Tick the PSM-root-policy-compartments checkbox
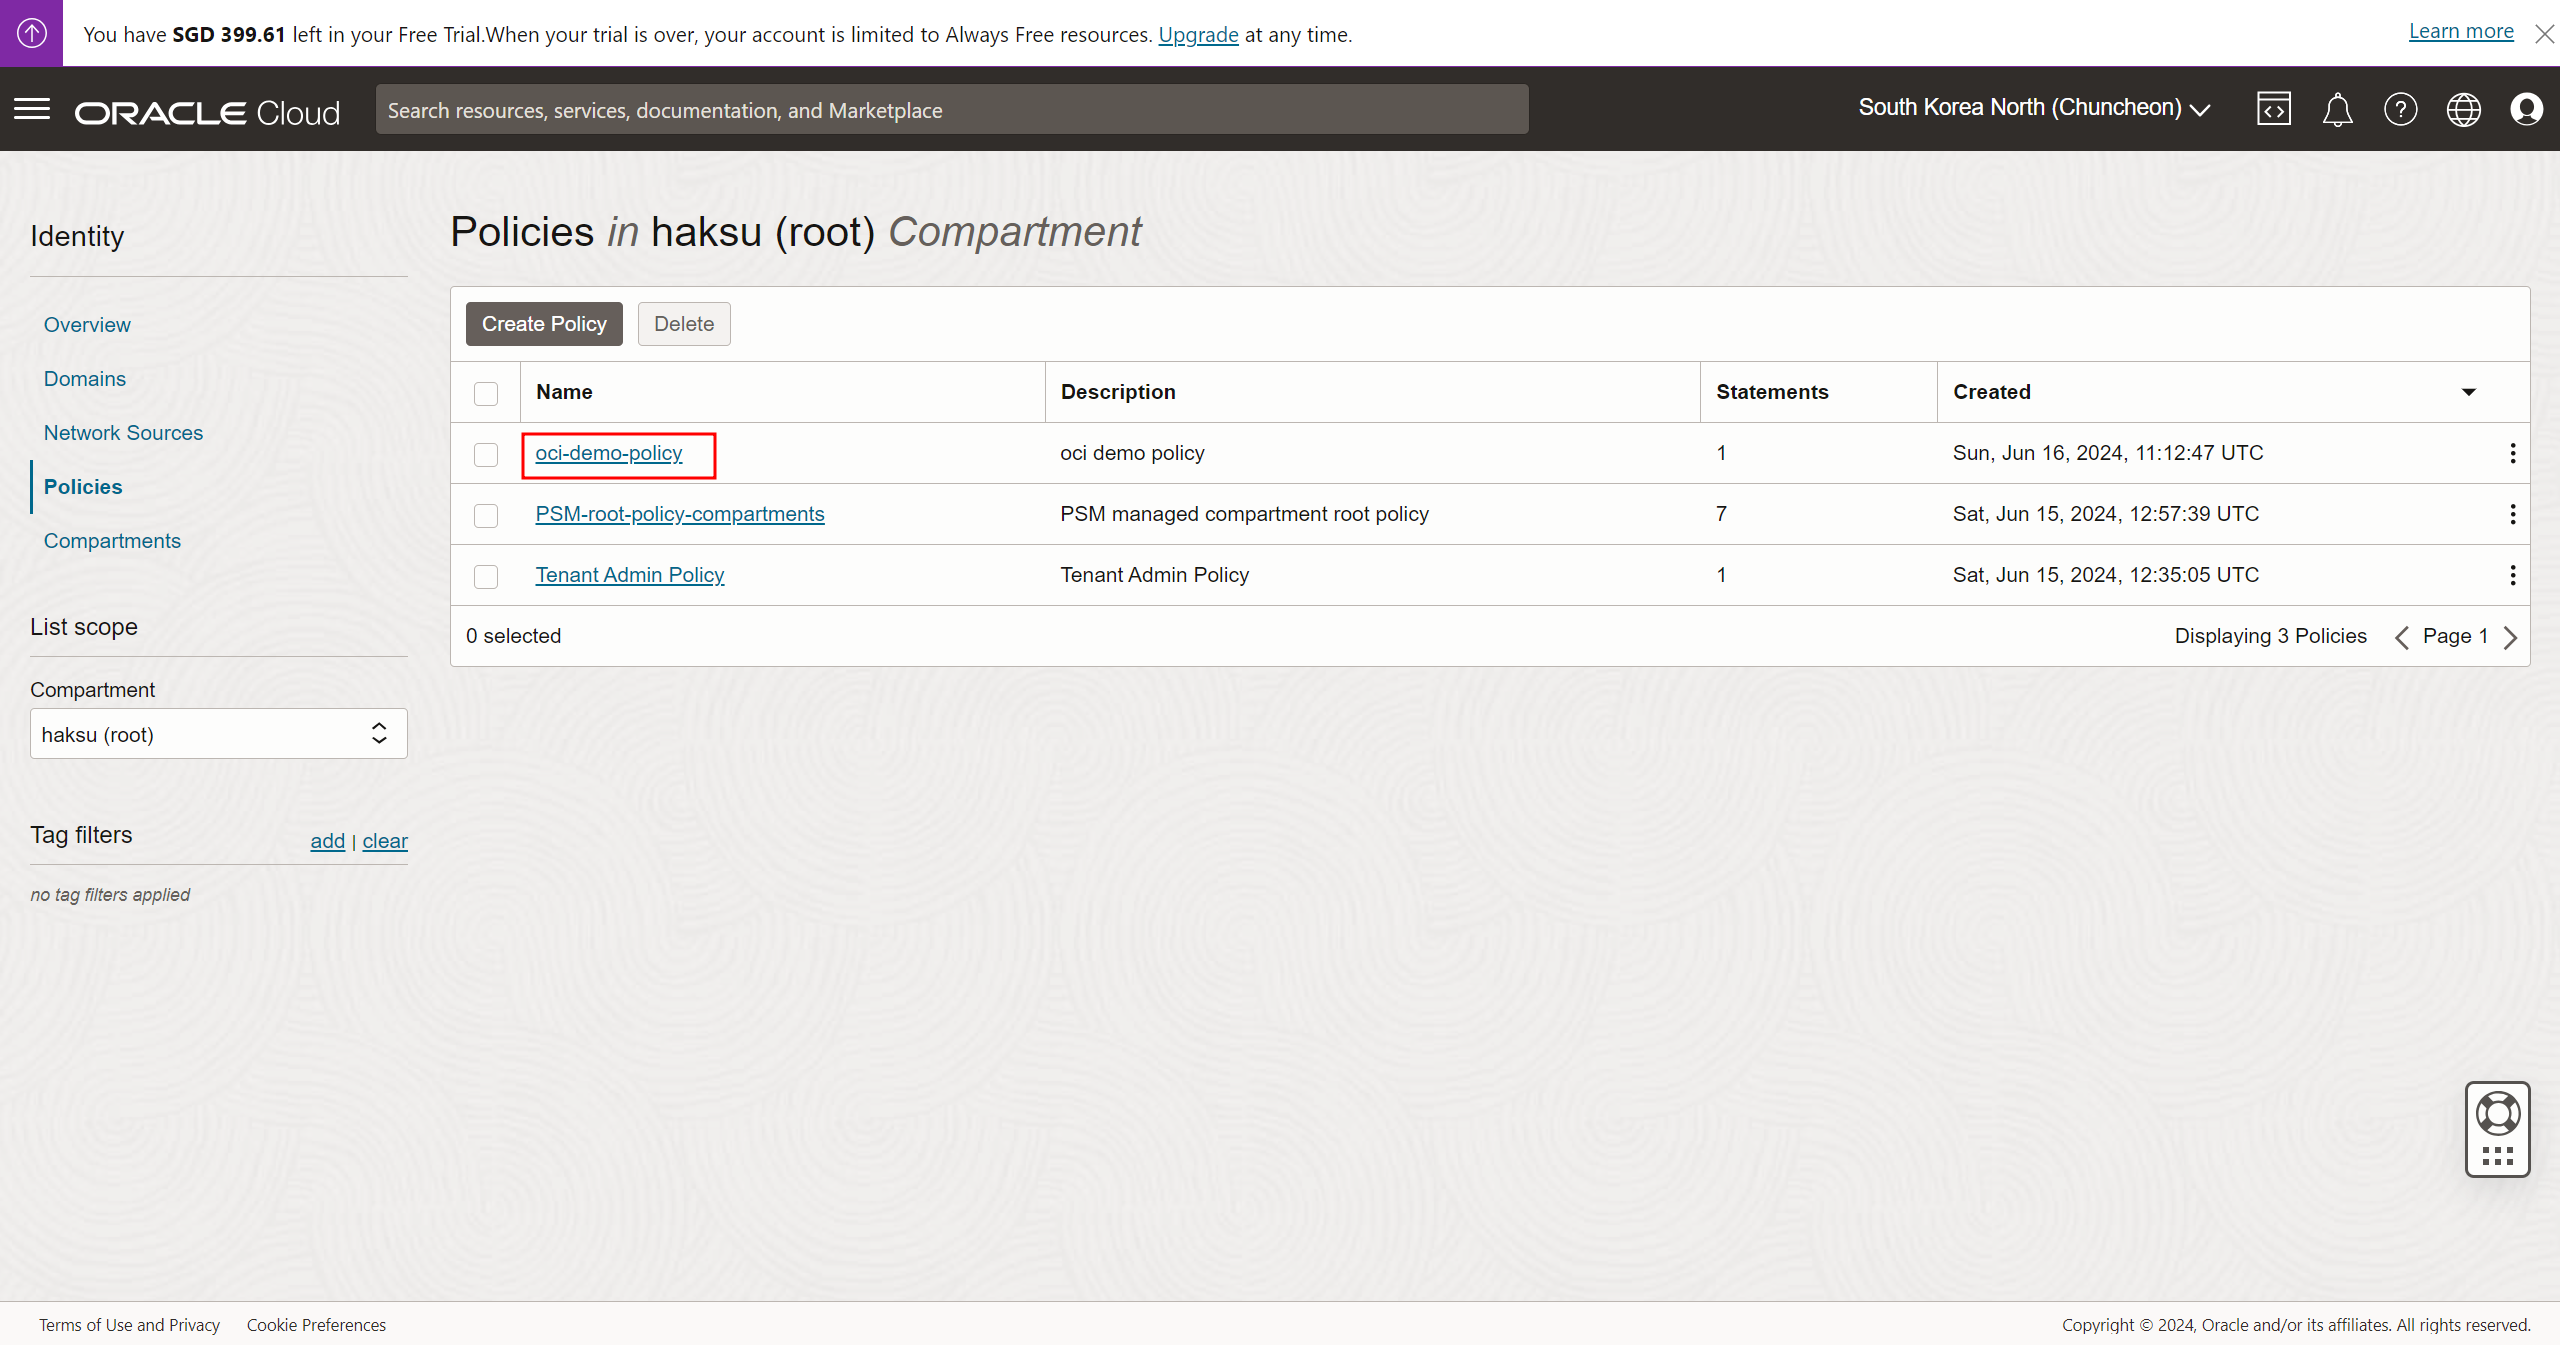This screenshot has height=1345, width=2560. click(x=486, y=516)
